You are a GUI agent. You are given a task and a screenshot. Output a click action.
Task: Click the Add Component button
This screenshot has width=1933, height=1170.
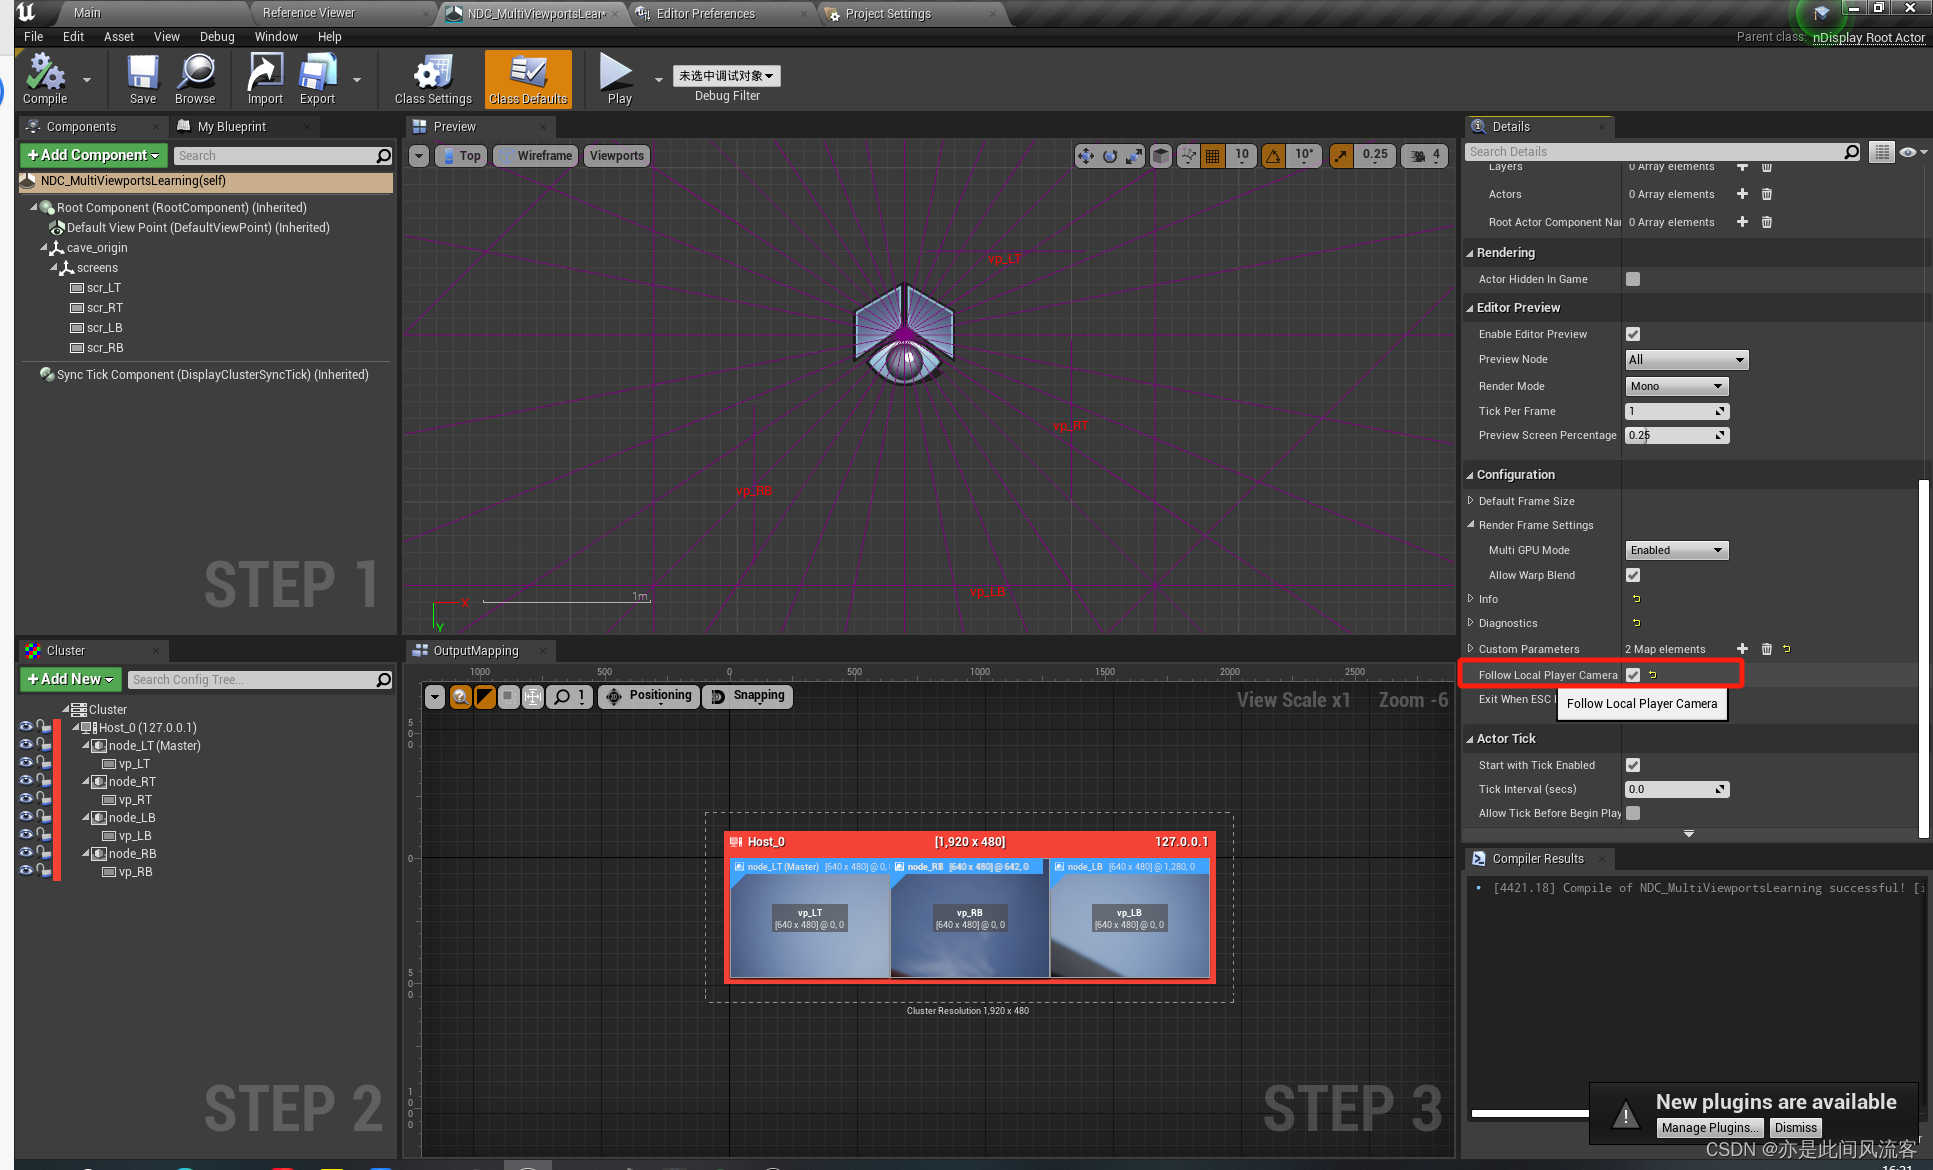point(93,155)
